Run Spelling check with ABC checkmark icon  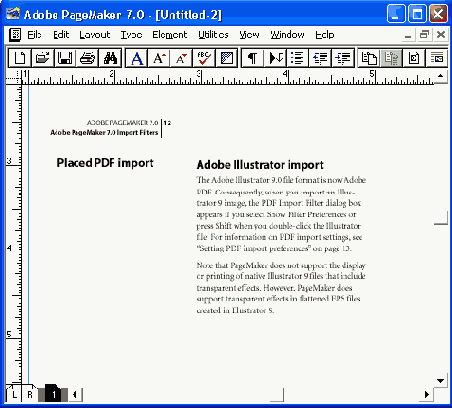click(204, 58)
